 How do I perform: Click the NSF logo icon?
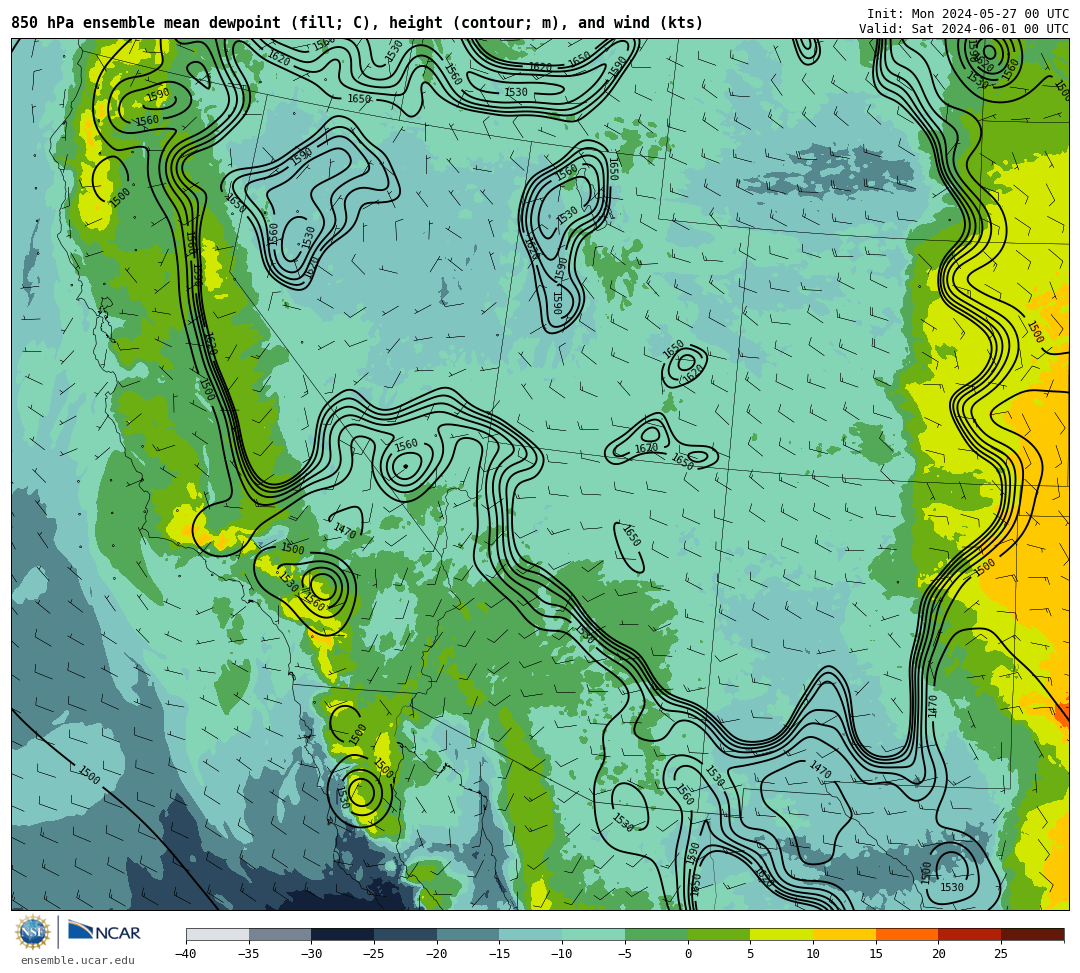click(33, 933)
